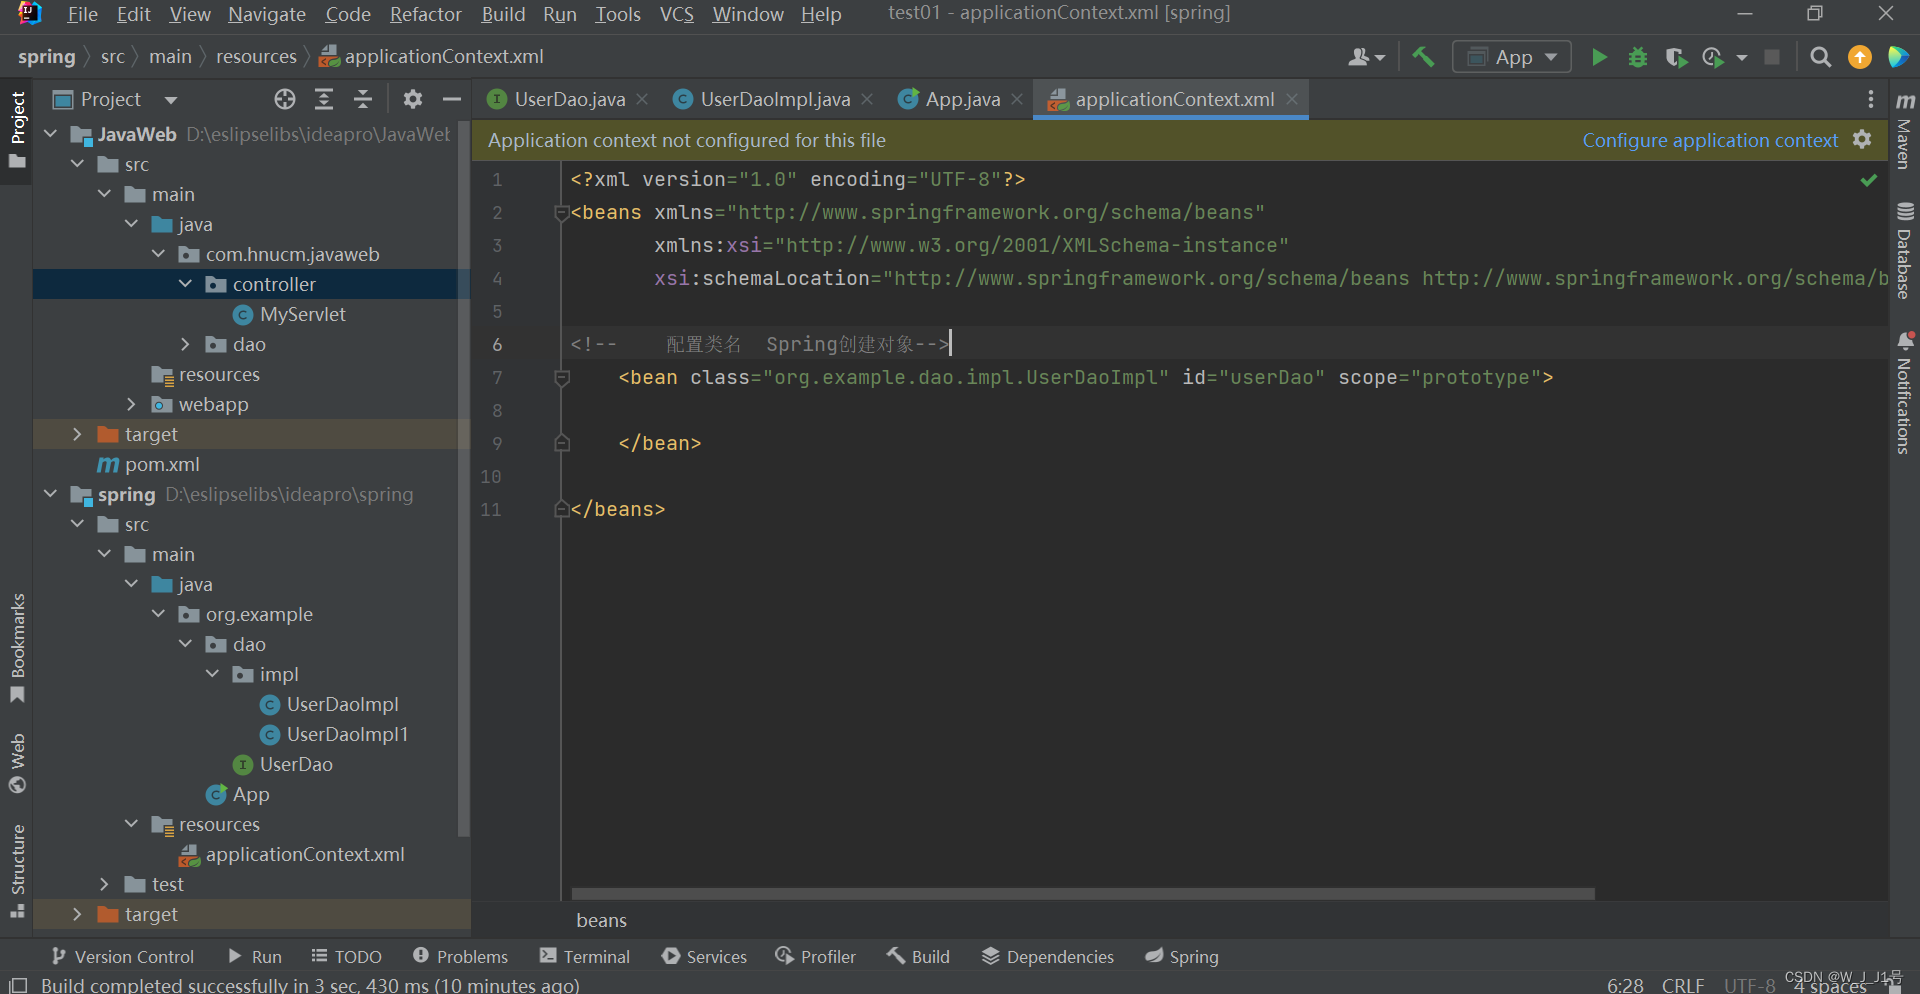This screenshot has width=1920, height=994.
Task: Toggle fold marker on beans opening tag
Action: tap(562, 213)
